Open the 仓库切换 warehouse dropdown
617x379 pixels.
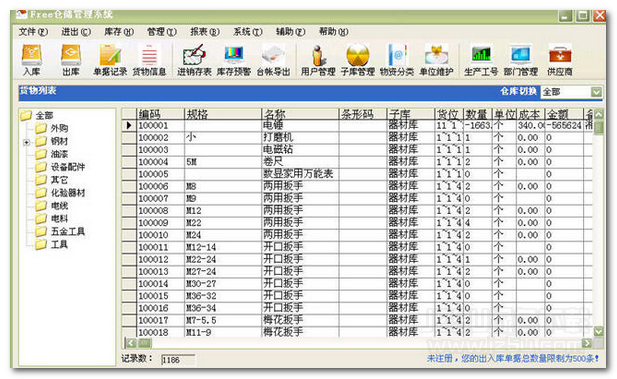[597, 92]
